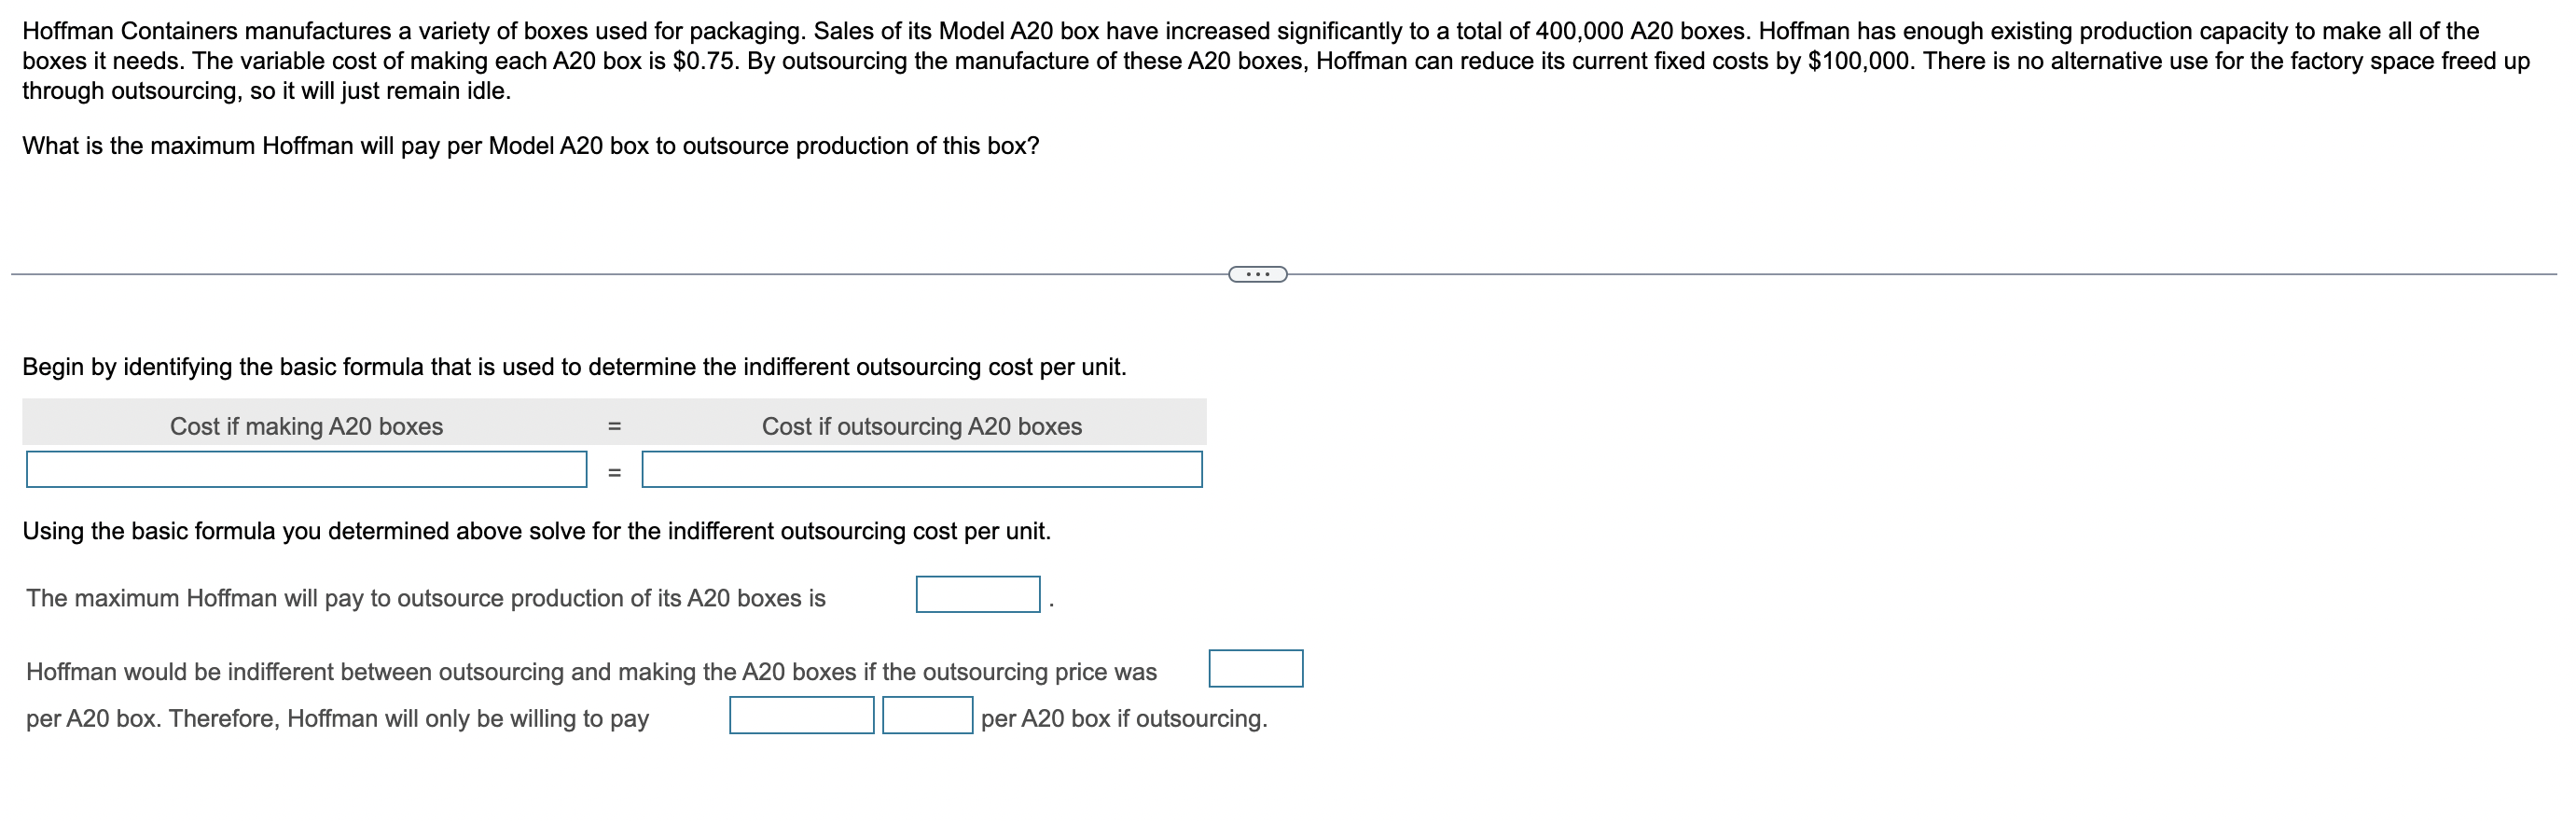Click the Using the basic formula instruction line
2576x821 pixels.
point(537,531)
